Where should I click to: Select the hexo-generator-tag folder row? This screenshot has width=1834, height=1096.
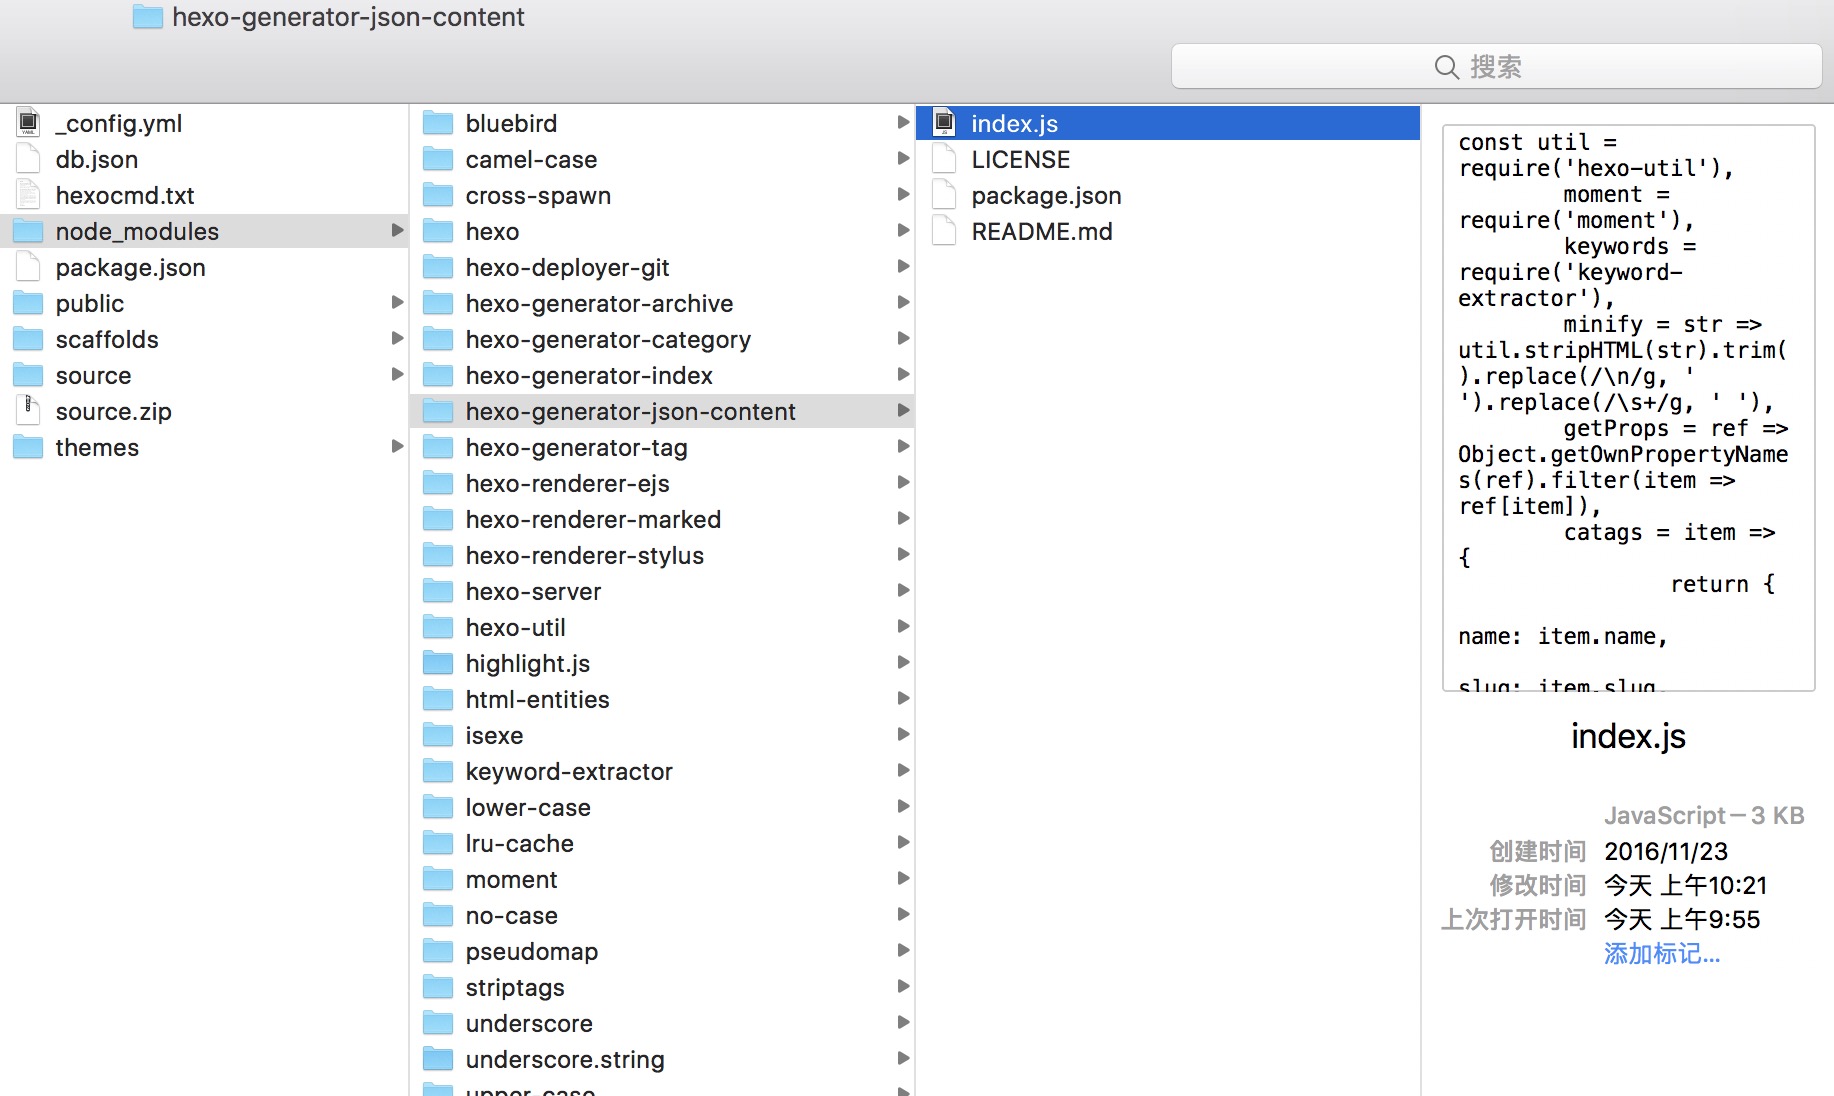pyautogui.click(x=662, y=447)
